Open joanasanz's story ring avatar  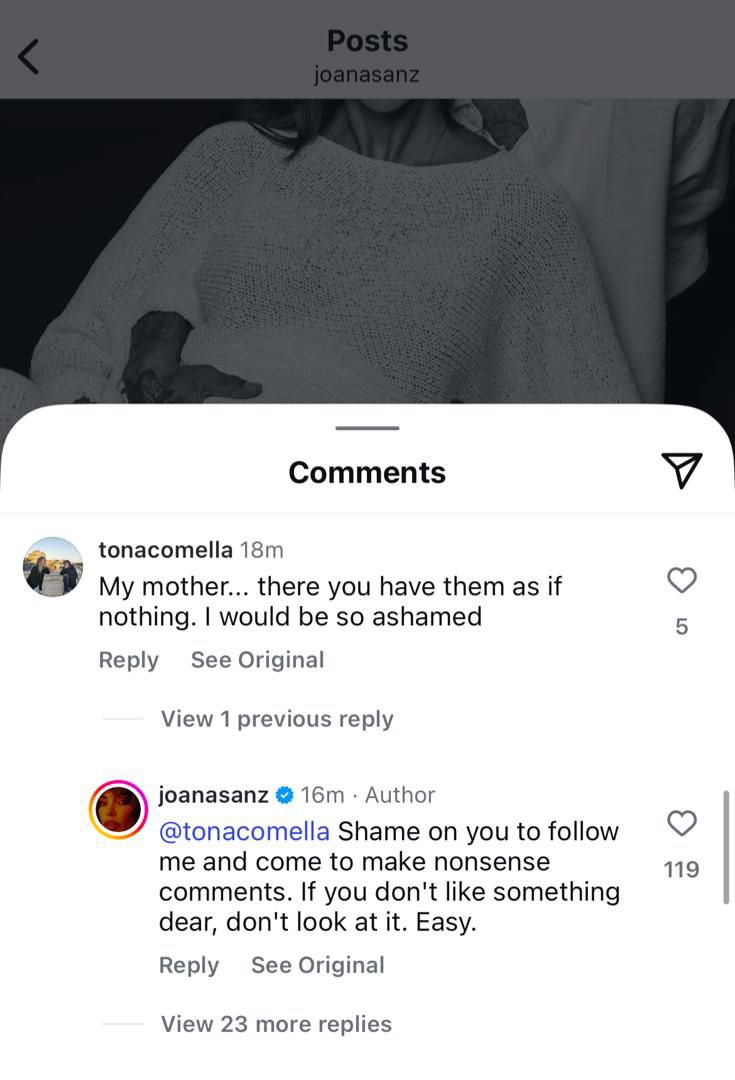pyautogui.click(x=119, y=809)
